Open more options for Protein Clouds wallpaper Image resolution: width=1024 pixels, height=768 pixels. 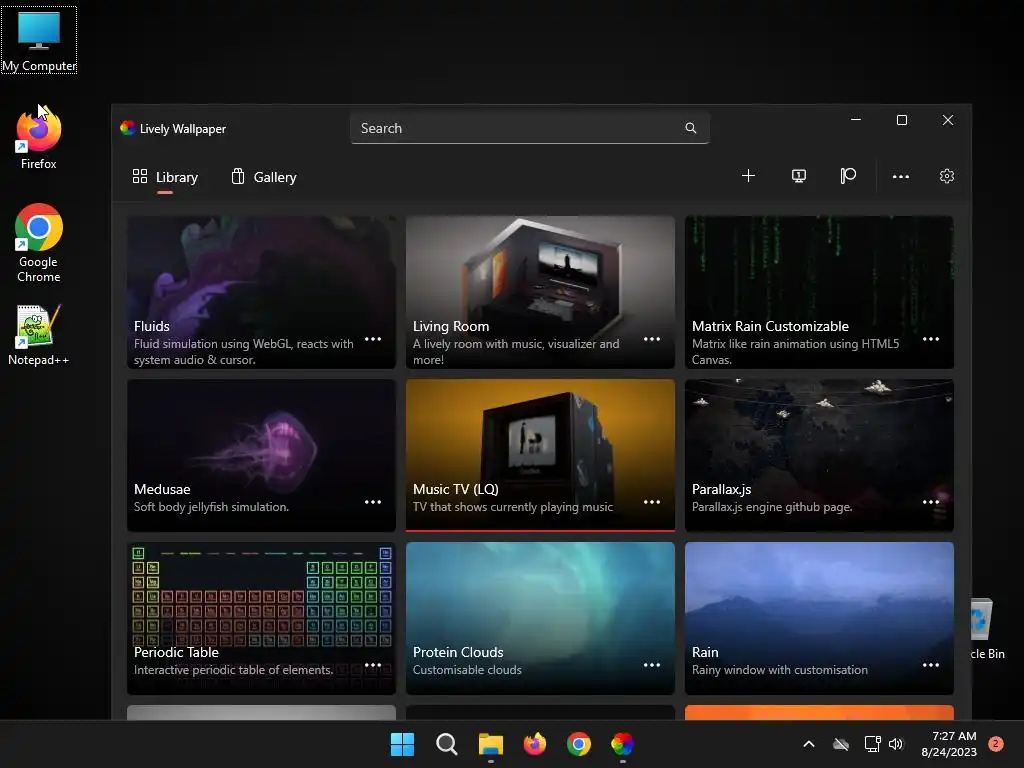click(x=652, y=665)
